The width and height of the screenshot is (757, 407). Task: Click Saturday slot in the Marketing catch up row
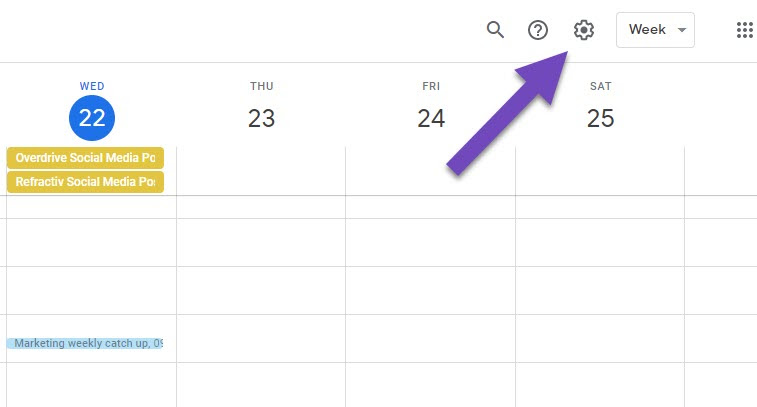coord(600,339)
